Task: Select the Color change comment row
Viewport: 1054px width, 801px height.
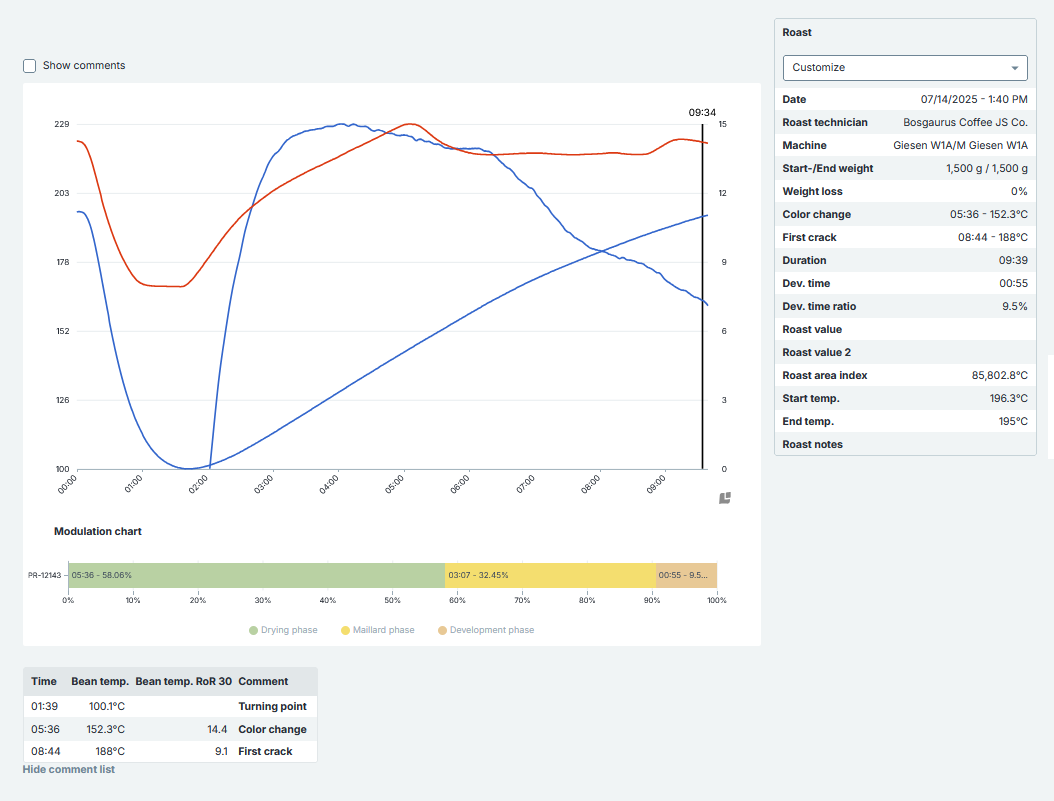Action: coord(170,729)
